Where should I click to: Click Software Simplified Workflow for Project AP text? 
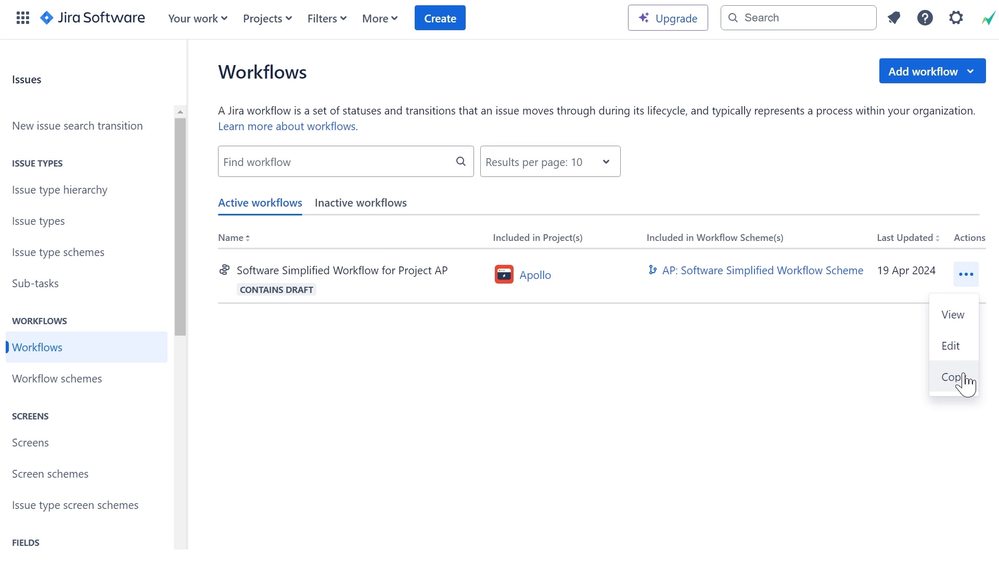(342, 270)
